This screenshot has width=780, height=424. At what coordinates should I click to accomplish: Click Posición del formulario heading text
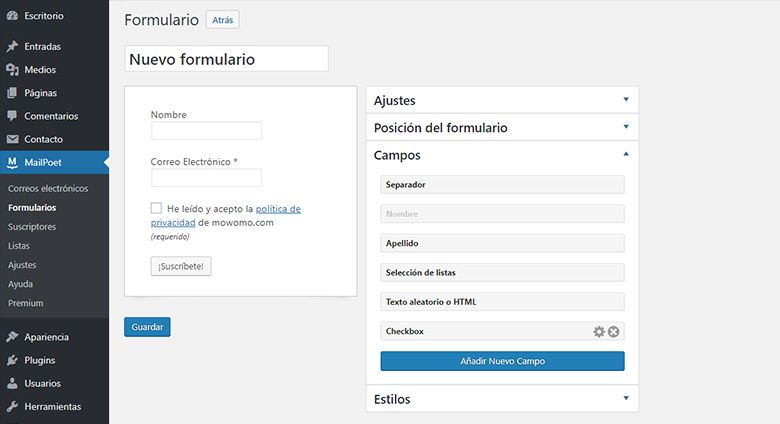click(441, 128)
